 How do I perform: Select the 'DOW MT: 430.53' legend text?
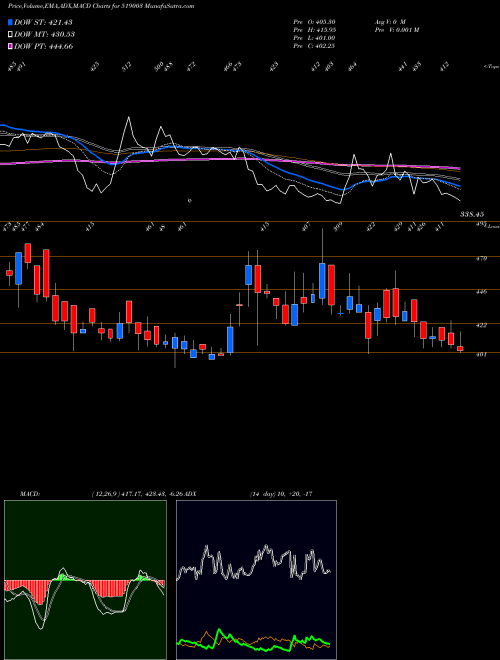point(45,34)
